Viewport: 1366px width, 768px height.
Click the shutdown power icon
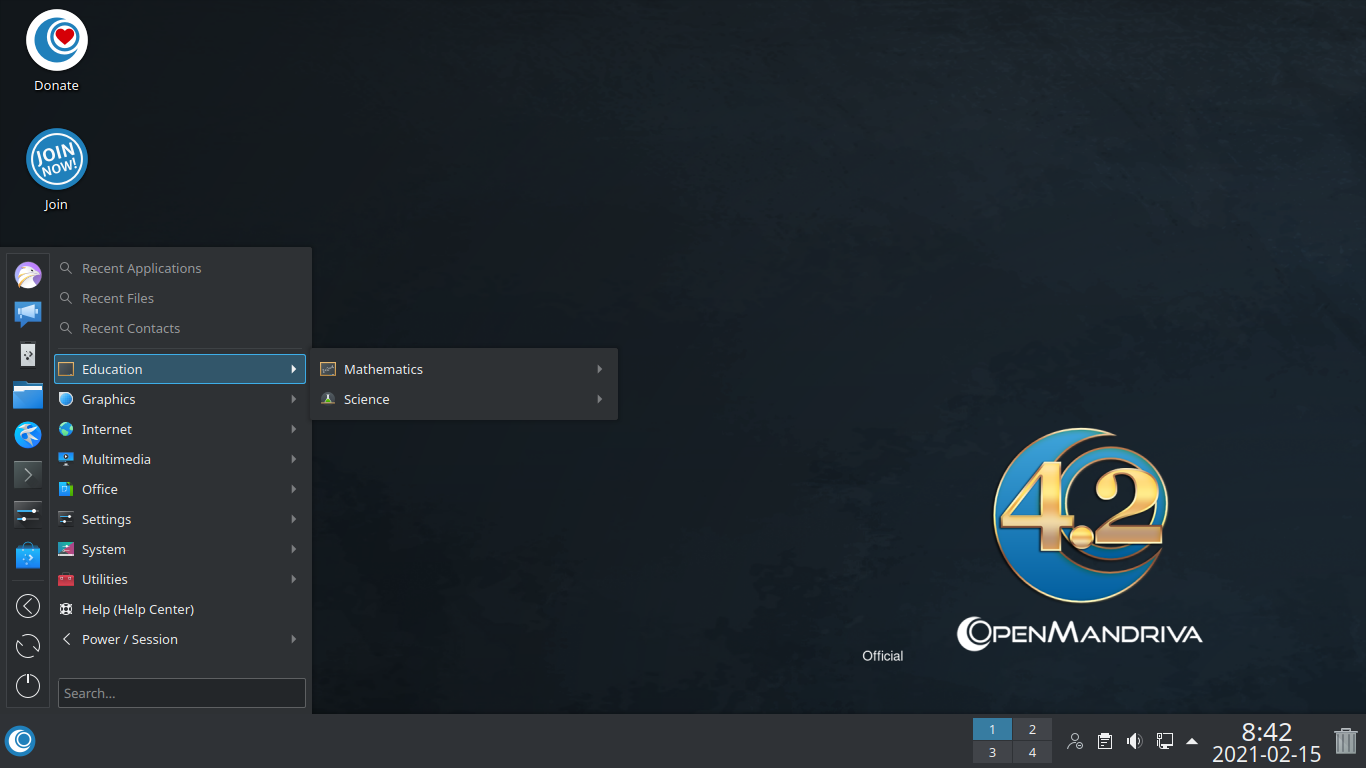pos(28,686)
